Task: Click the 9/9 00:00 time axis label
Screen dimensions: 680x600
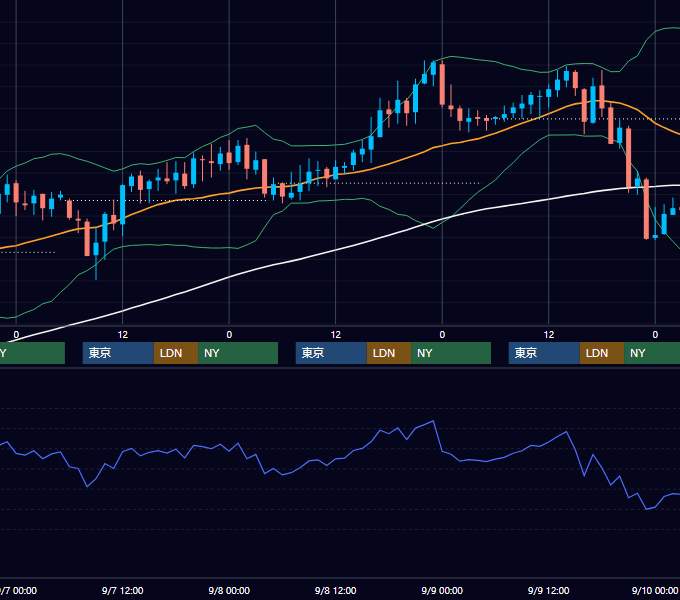Action: (442, 590)
